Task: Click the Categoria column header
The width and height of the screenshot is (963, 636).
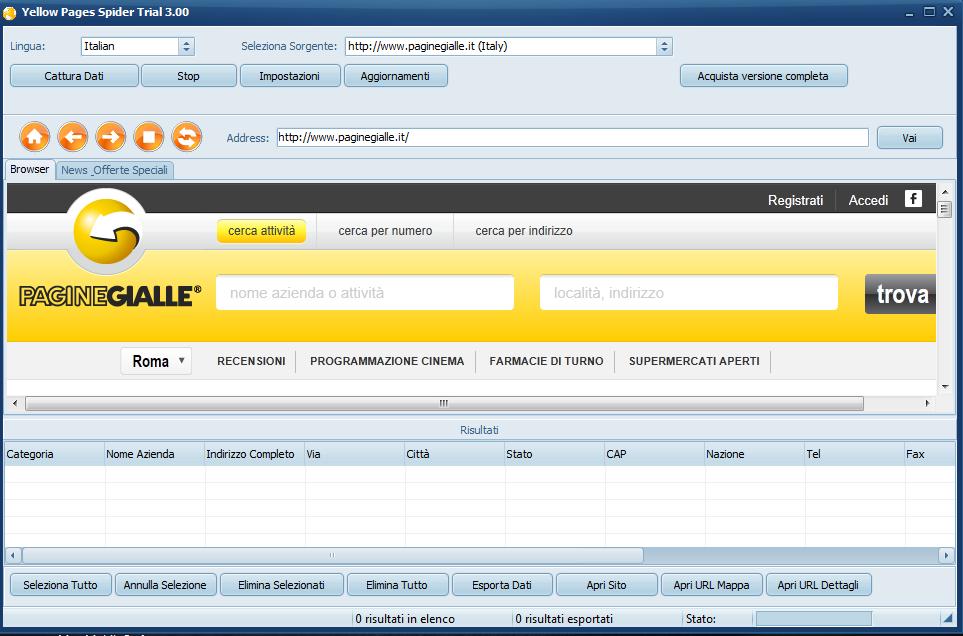Action: click(x=55, y=454)
